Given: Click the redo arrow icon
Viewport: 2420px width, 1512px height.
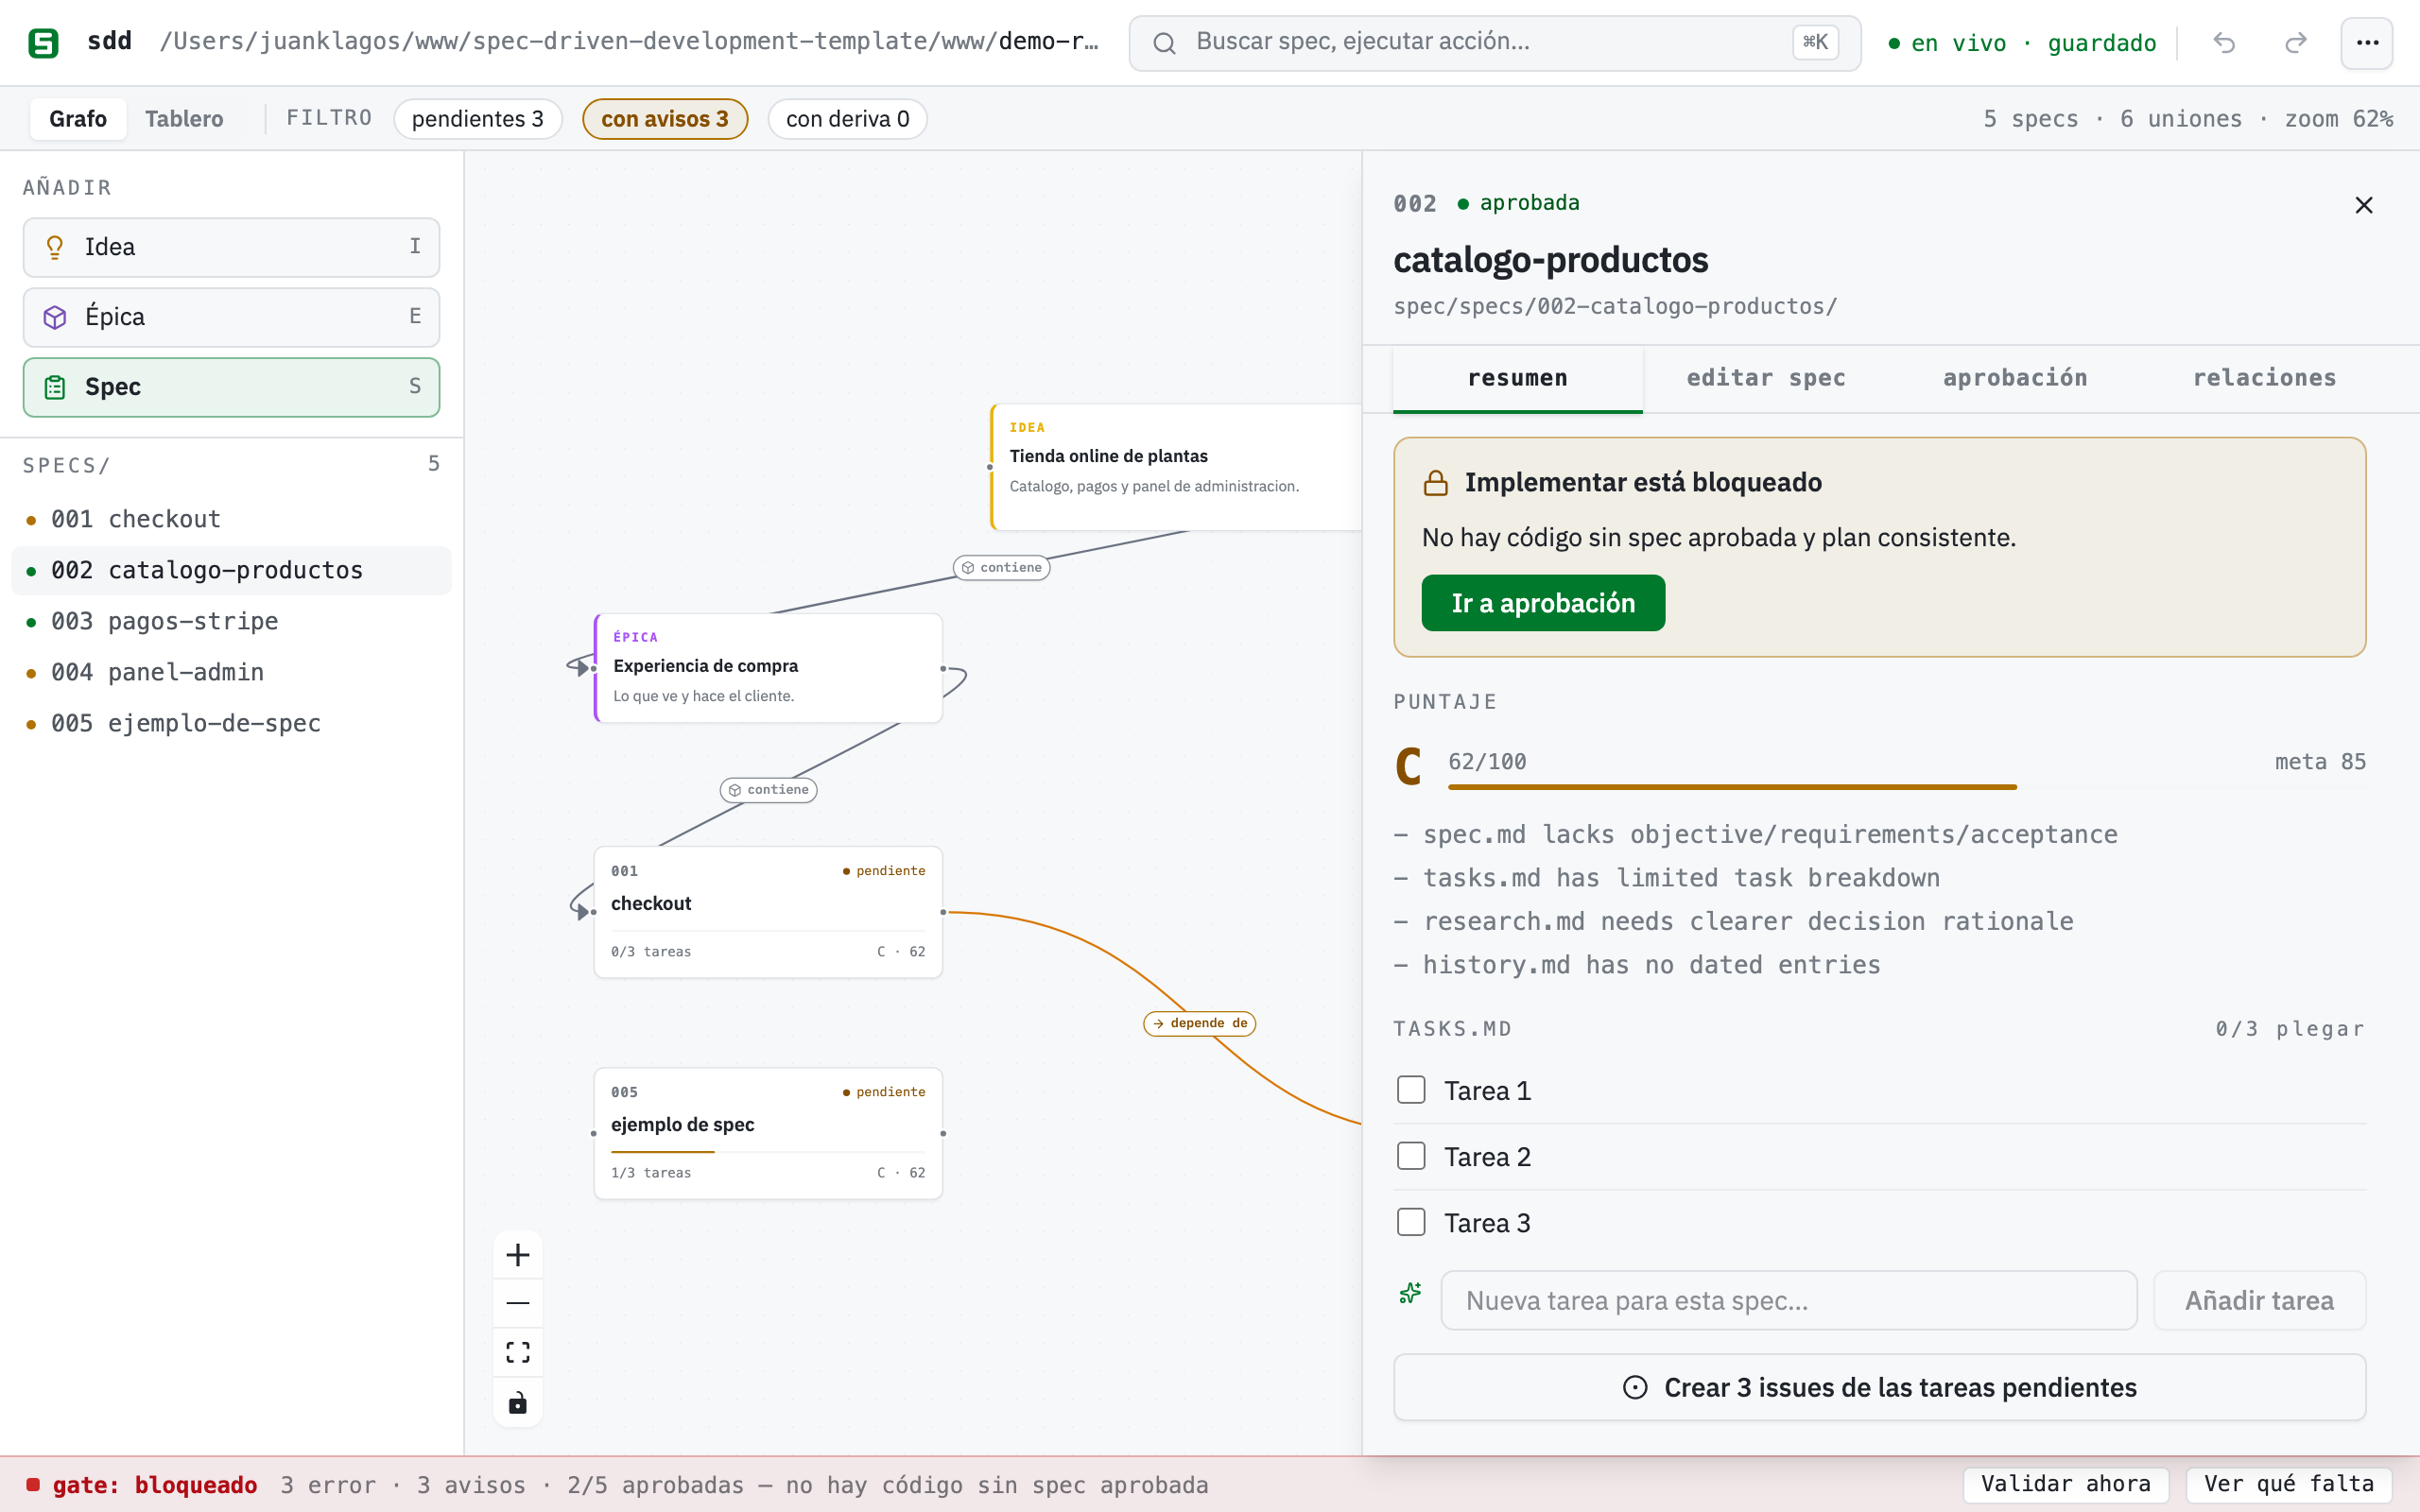Looking at the screenshot, I should click(2295, 43).
